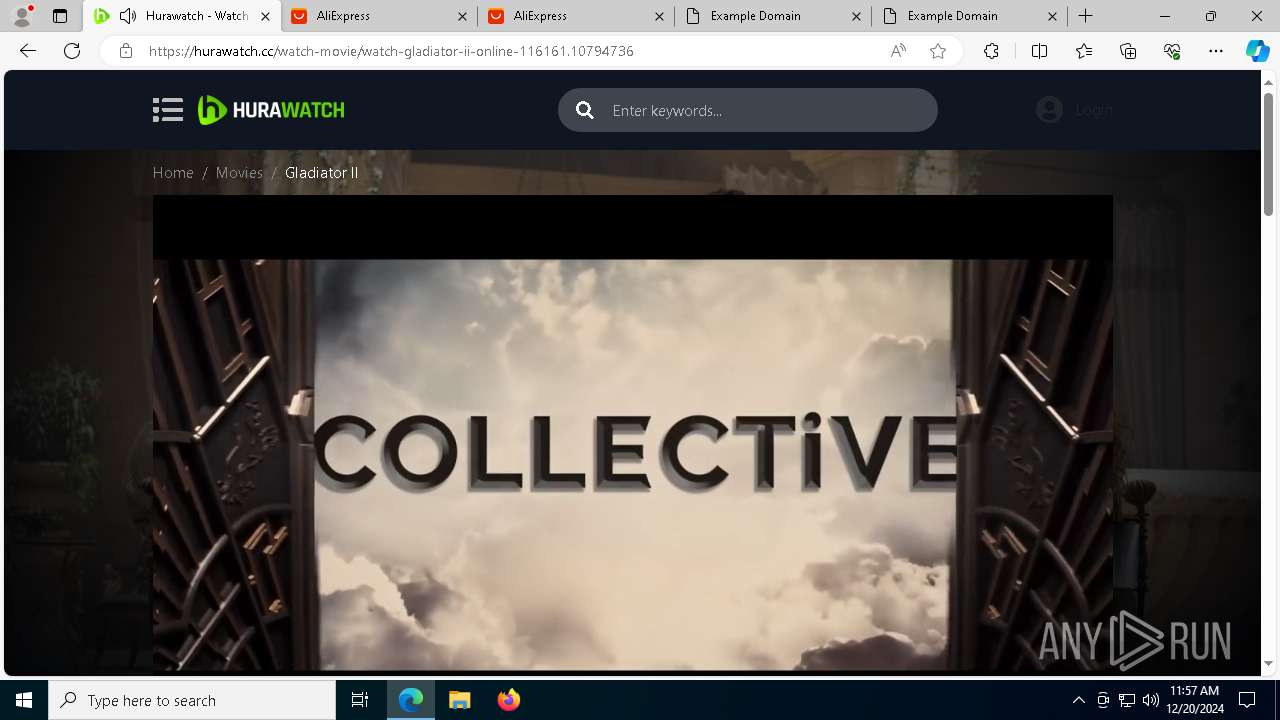The width and height of the screenshot is (1280, 720).
Task: Switch to the first Example Domain tab
Action: point(774,16)
